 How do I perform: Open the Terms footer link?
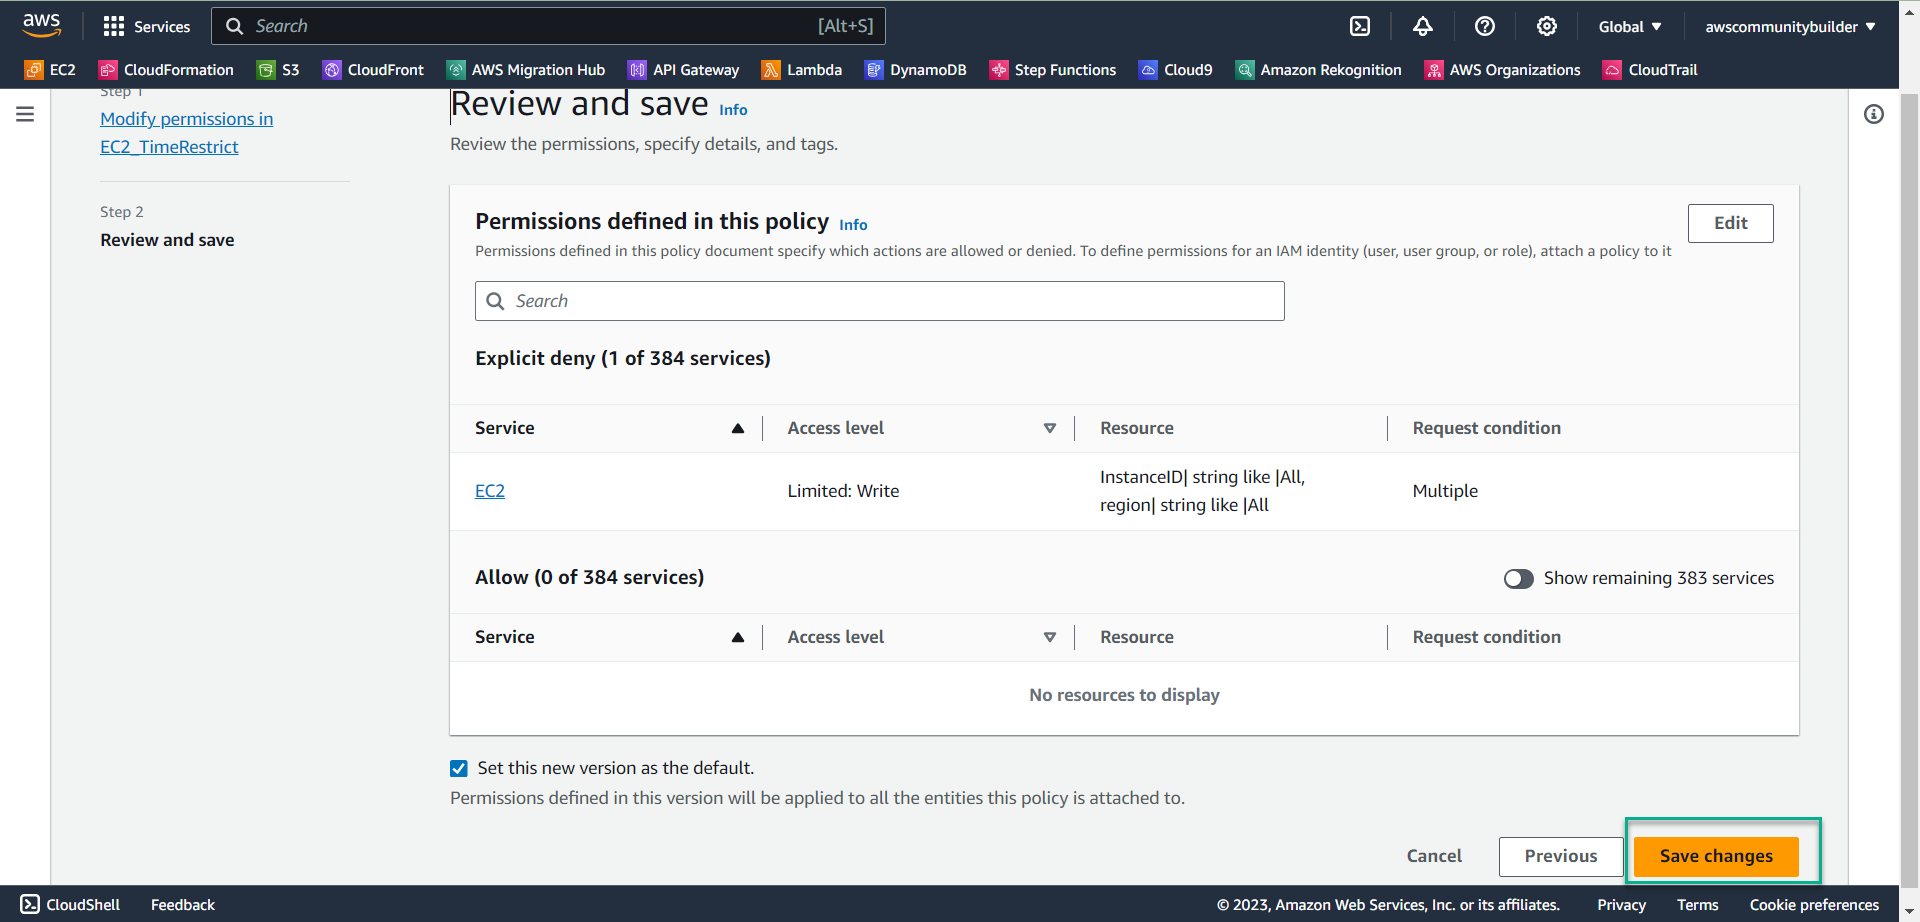[1697, 904]
